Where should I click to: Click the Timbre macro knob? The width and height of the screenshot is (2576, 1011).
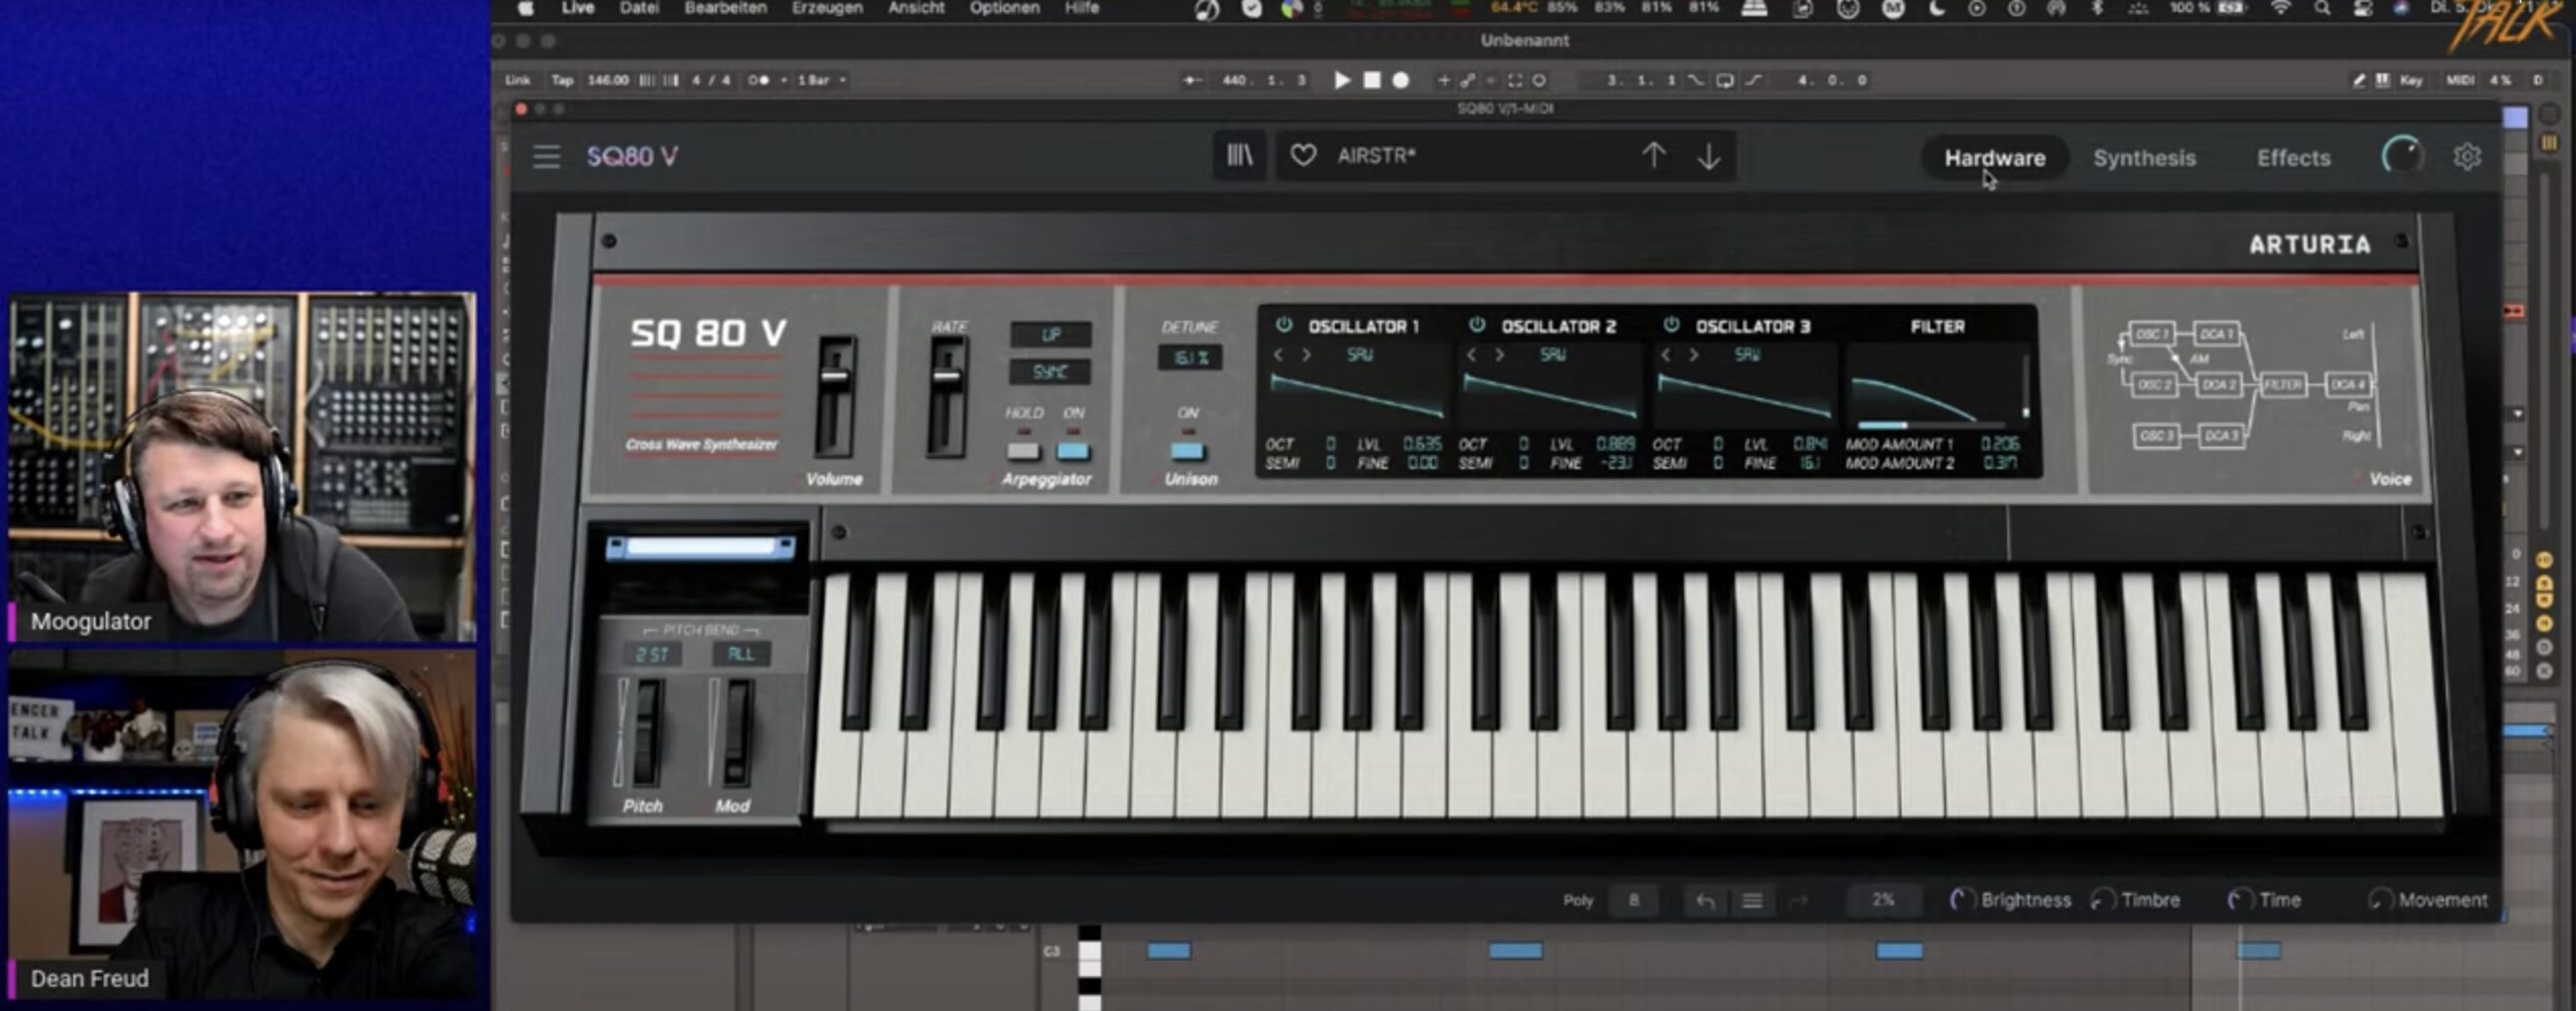2103,900
